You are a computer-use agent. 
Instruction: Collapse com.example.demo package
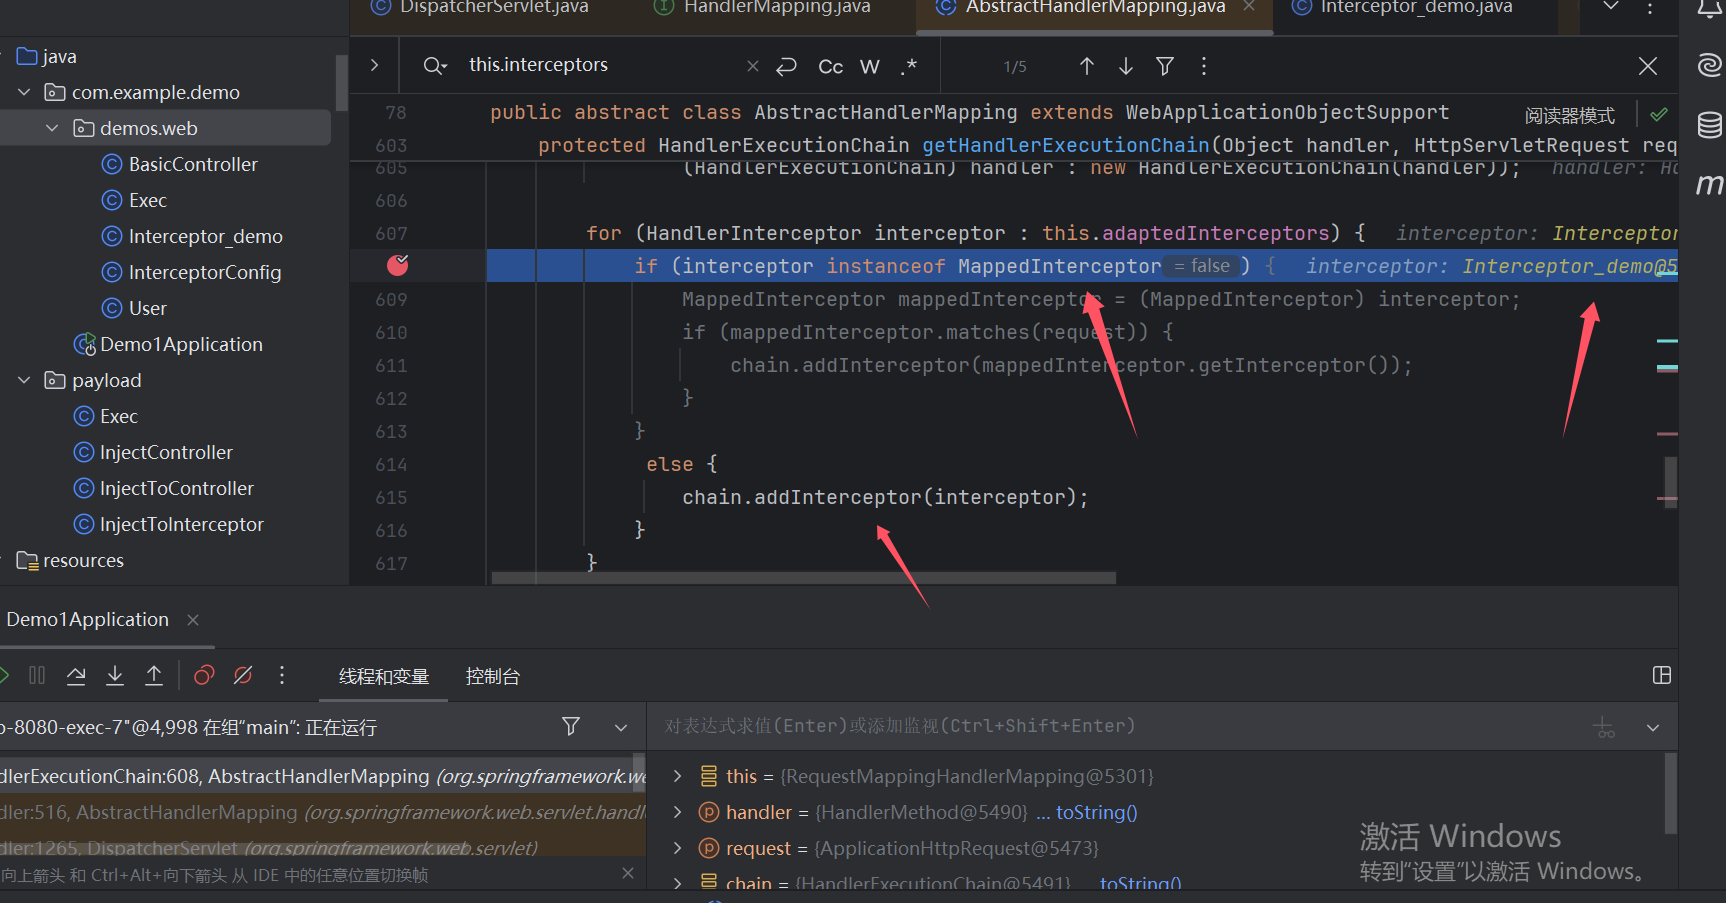(24, 92)
